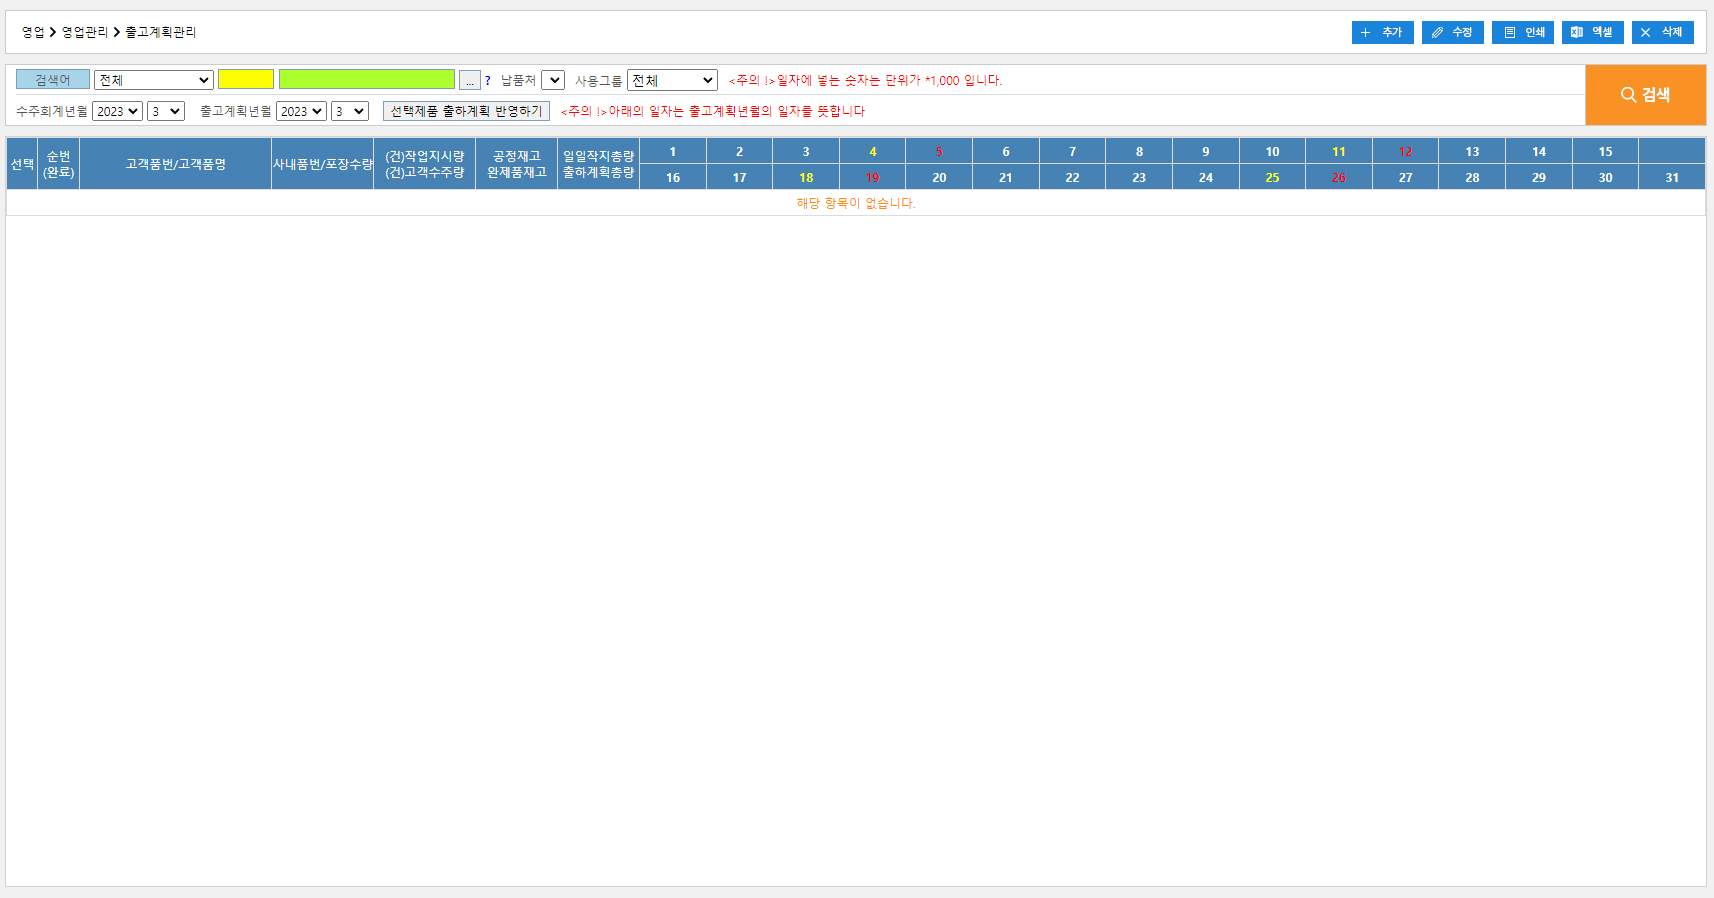1714x898 pixels.
Task: Click the green search text field
Action: click(x=366, y=79)
